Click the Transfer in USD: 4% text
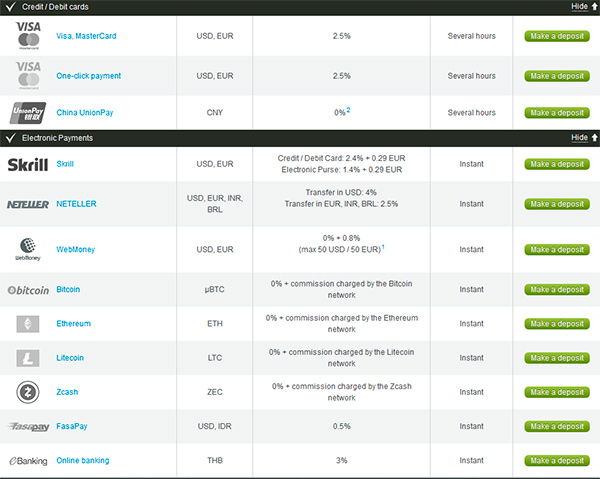Image resolution: width=600 pixels, height=479 pixels. point(341,192)
